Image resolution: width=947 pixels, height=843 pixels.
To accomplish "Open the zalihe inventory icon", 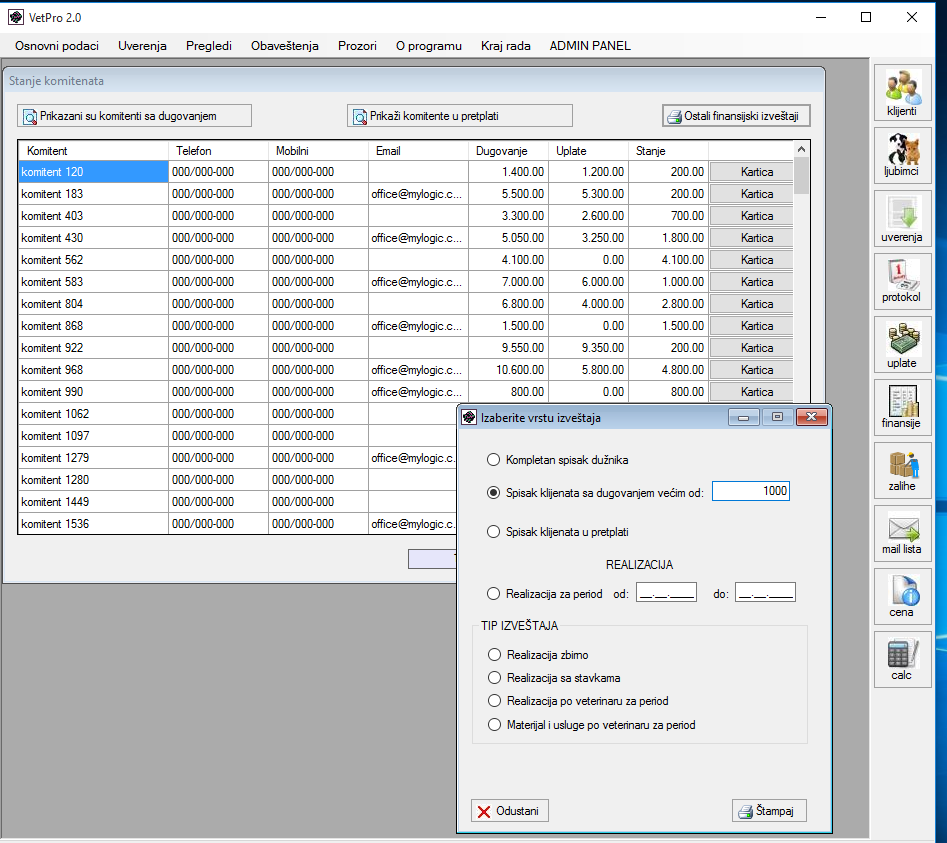I will point(901,470).
